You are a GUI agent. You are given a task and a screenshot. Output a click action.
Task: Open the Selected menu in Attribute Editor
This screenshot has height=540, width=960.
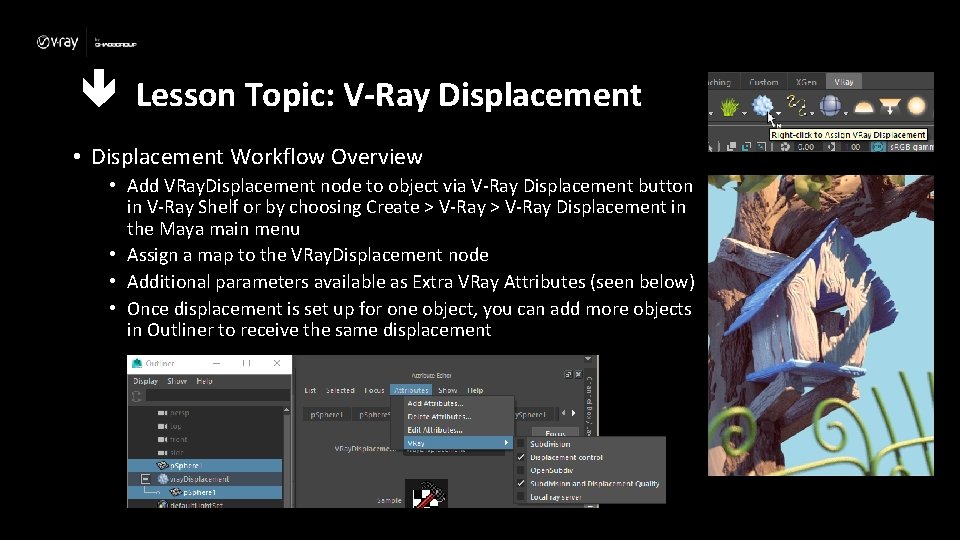pos(340,390)
